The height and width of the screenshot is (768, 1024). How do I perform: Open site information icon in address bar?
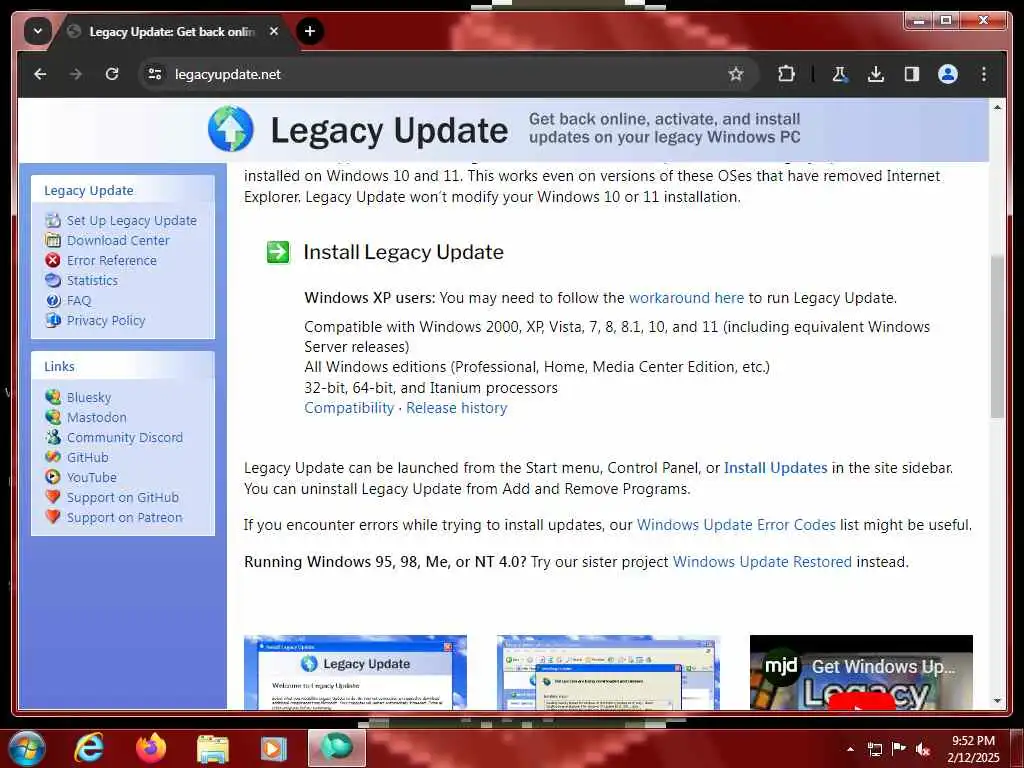(x=155, y=74)
